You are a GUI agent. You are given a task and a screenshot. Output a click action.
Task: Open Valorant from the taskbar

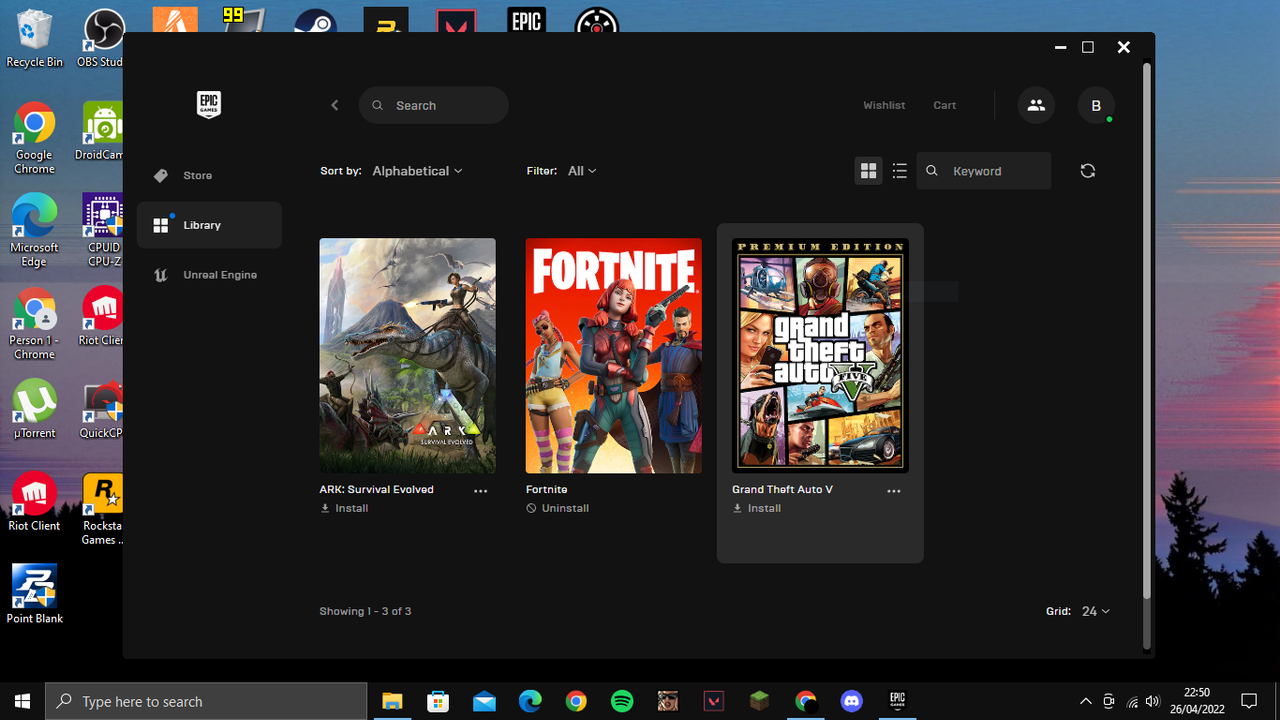(714, 701)
